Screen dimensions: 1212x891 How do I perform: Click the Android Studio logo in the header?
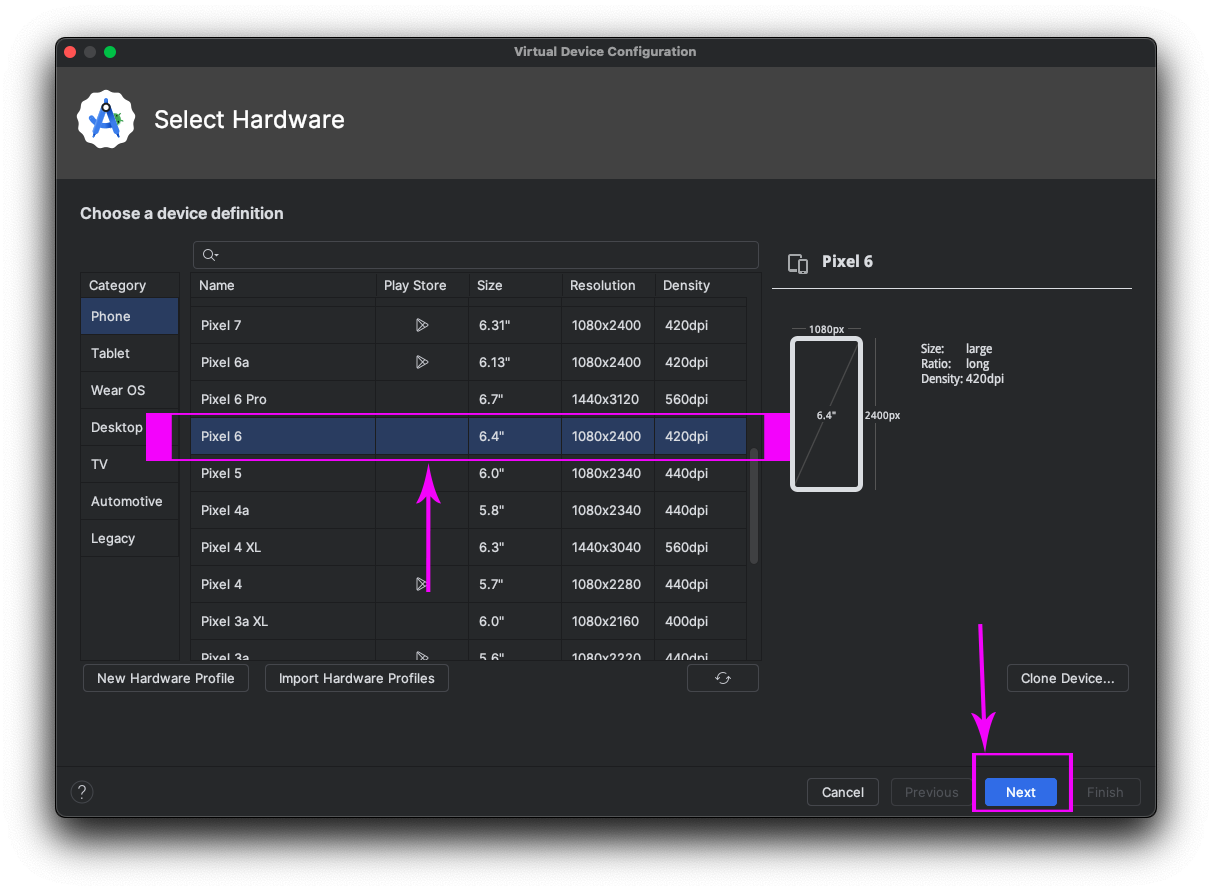[x=106, y=120]
